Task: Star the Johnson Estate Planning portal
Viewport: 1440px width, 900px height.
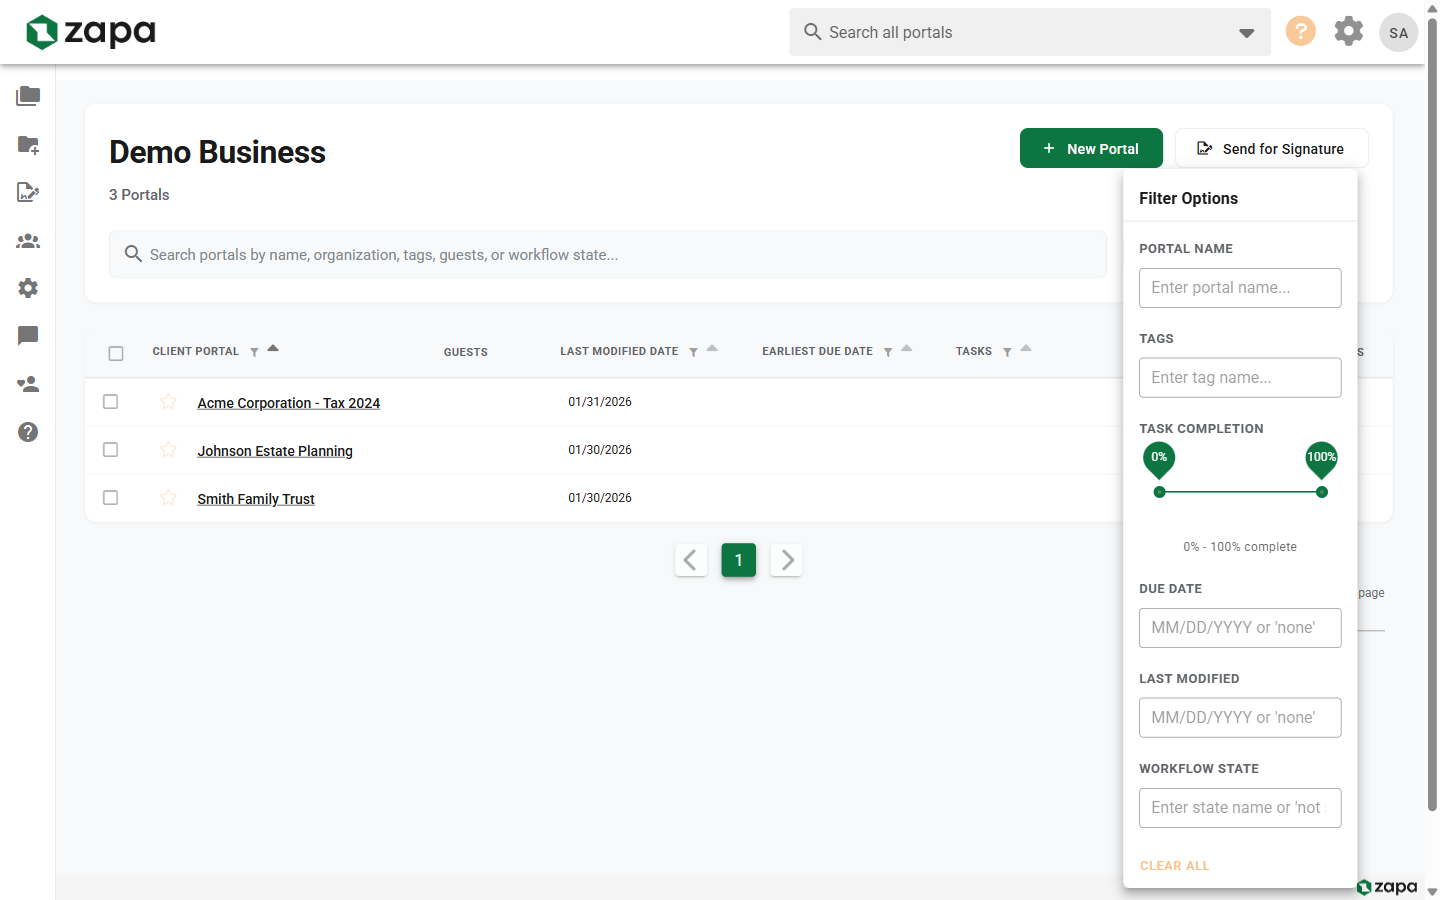Action: [168, 450]
